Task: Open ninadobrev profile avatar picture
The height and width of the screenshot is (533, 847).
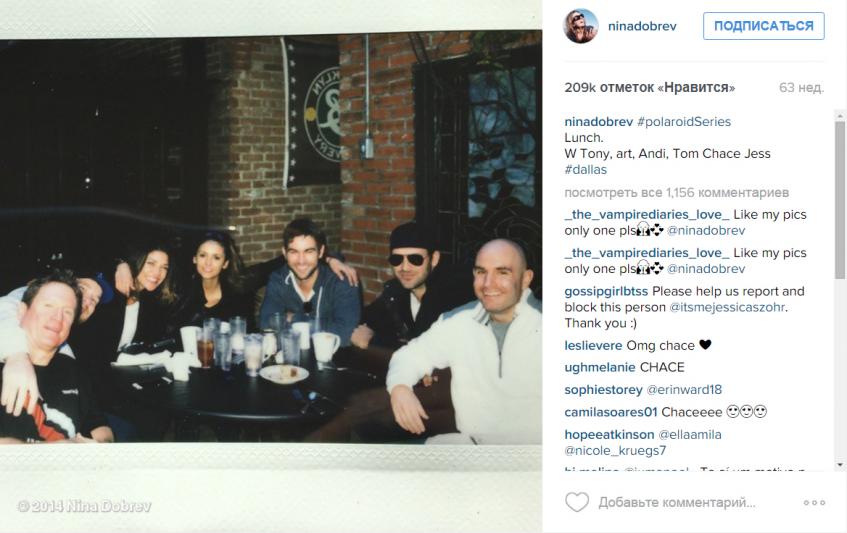Action: (x=581, y=26)
